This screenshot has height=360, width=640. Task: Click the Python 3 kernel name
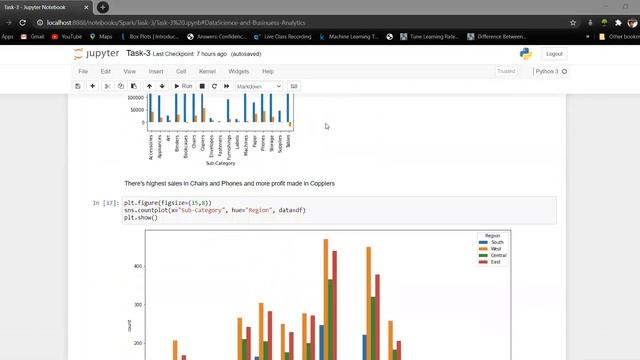(547, 71)
